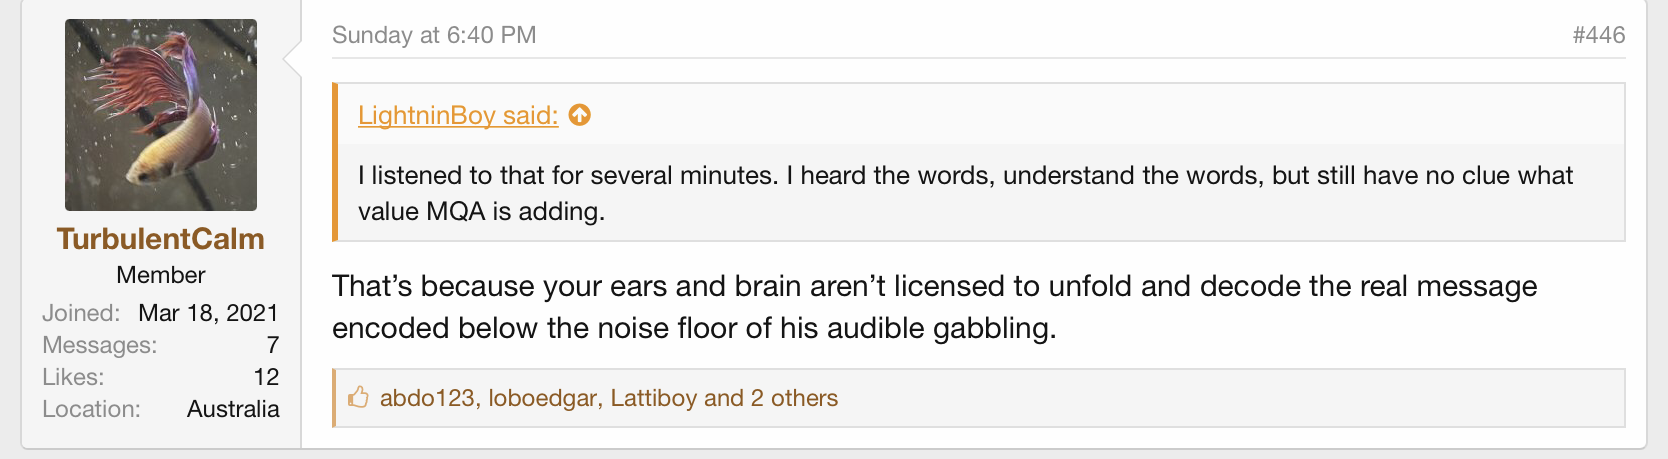Click the thumbs-up like icon

coord(358,398)
